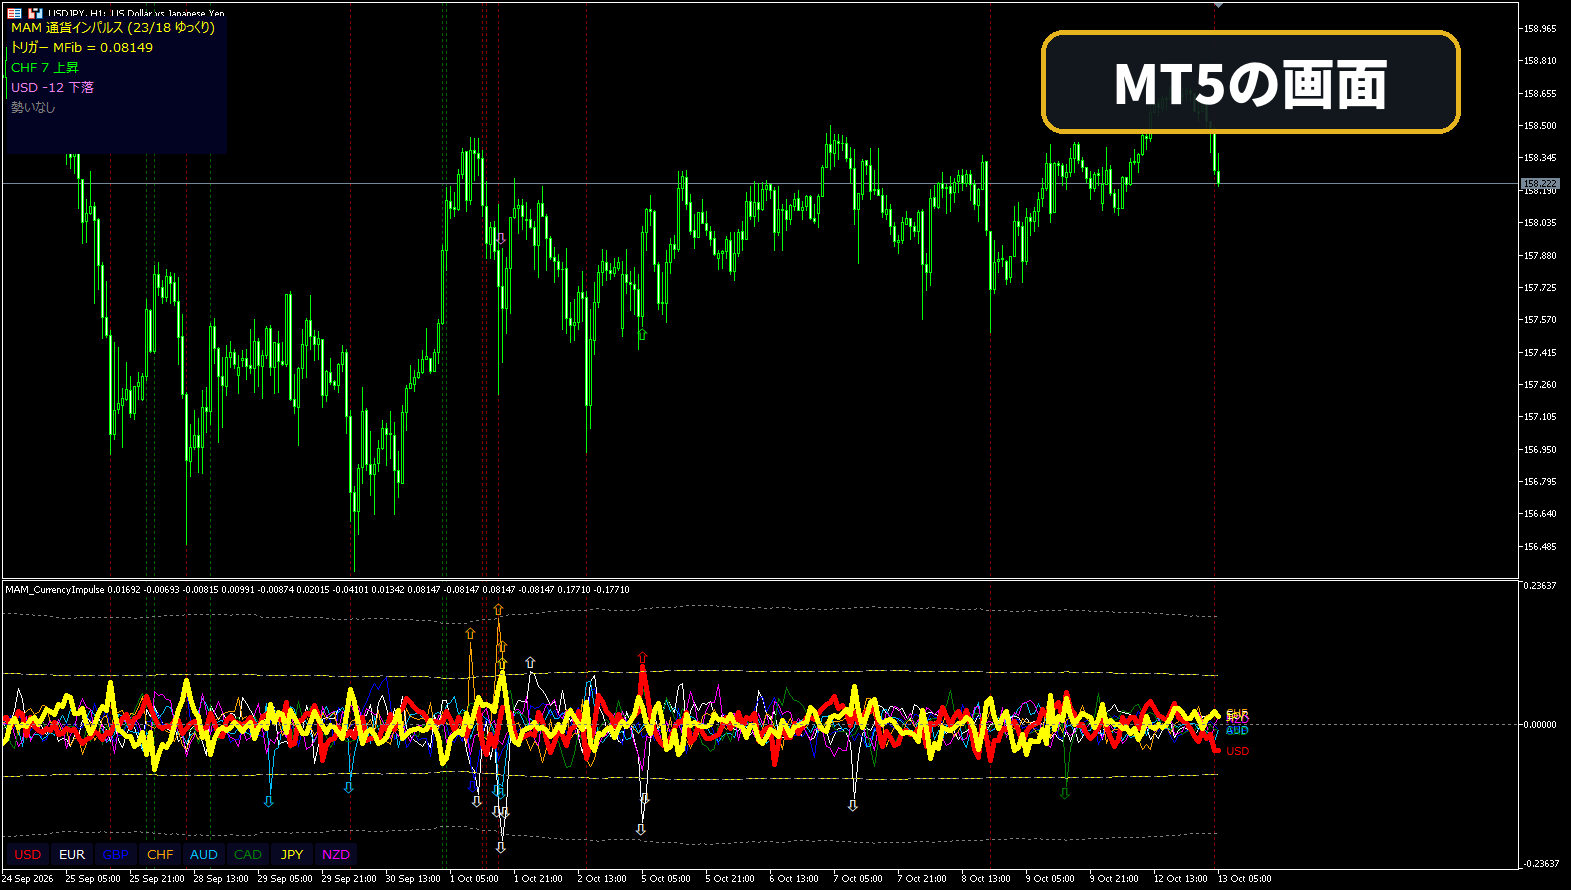Toggle the GBP currency line button

(116, 855)
